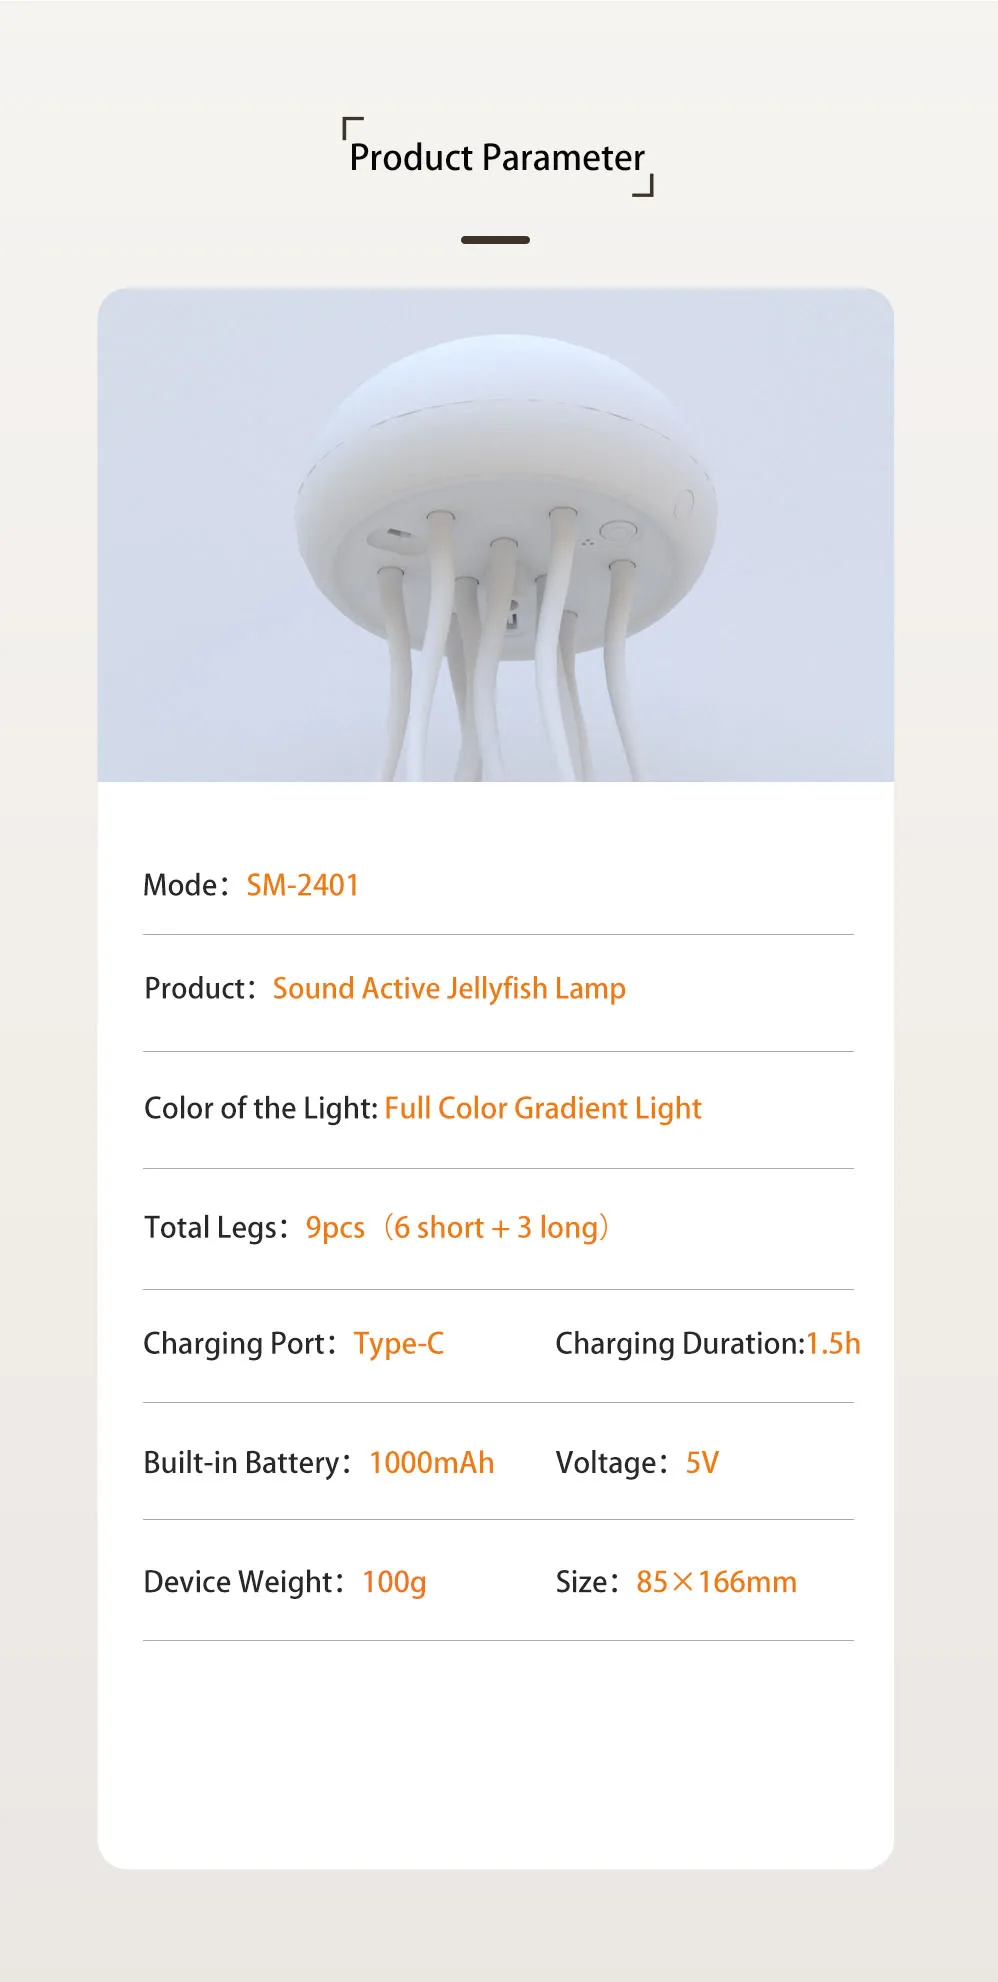
Task: Click the 1000mAh battery value
Action: pos(431,1463)
